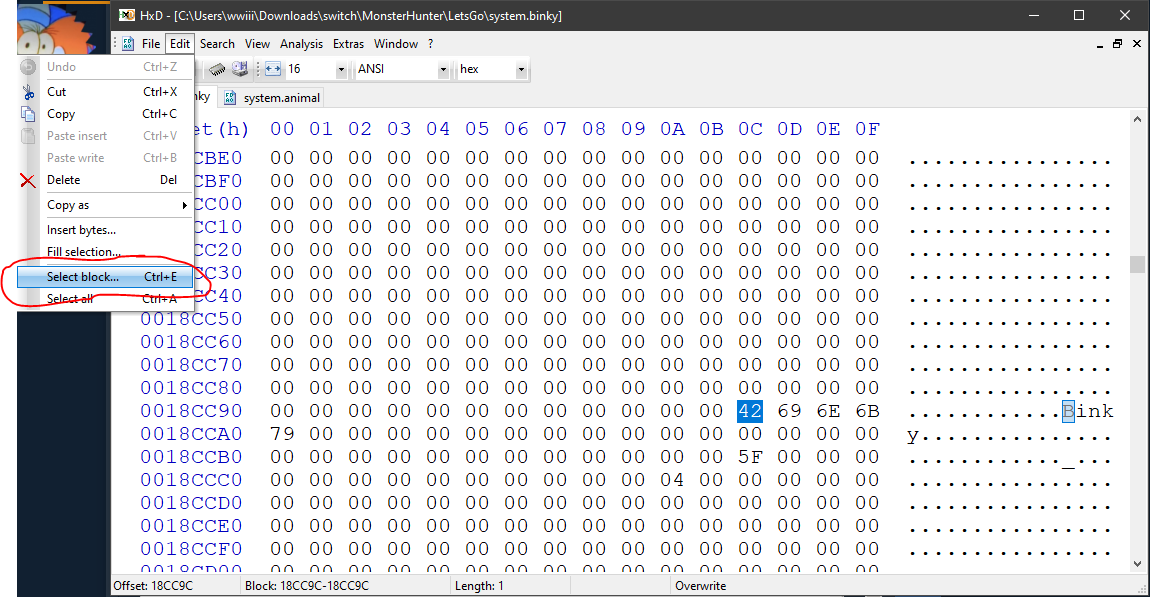Open the ? help menu
The width and height of the screenshot is (1150, 597).
pos(431,44)
